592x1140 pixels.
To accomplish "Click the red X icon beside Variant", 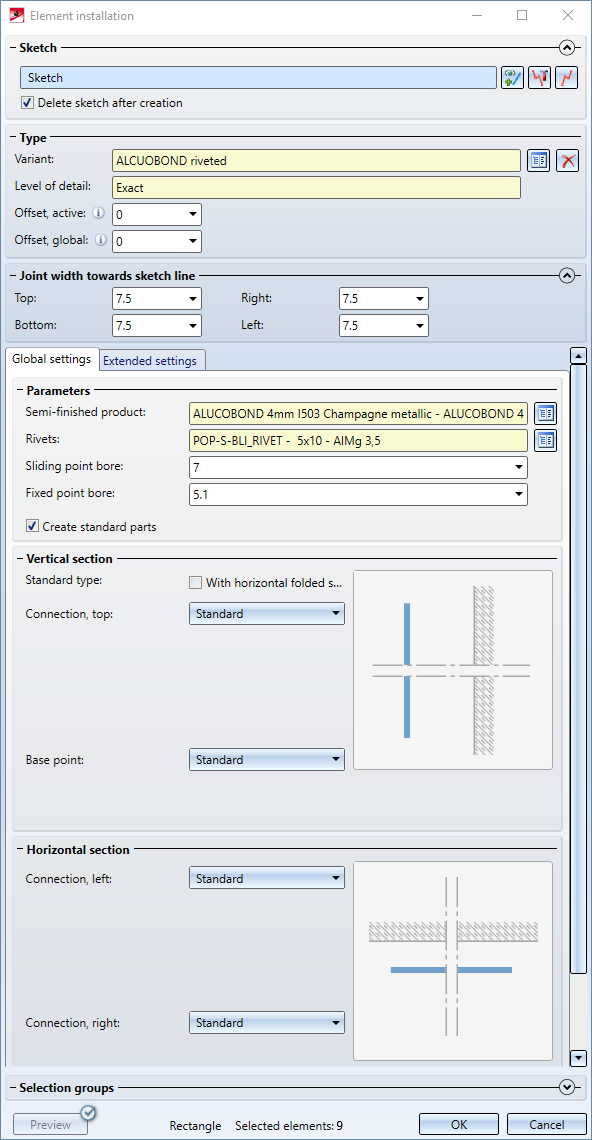I will pos(567,161).
